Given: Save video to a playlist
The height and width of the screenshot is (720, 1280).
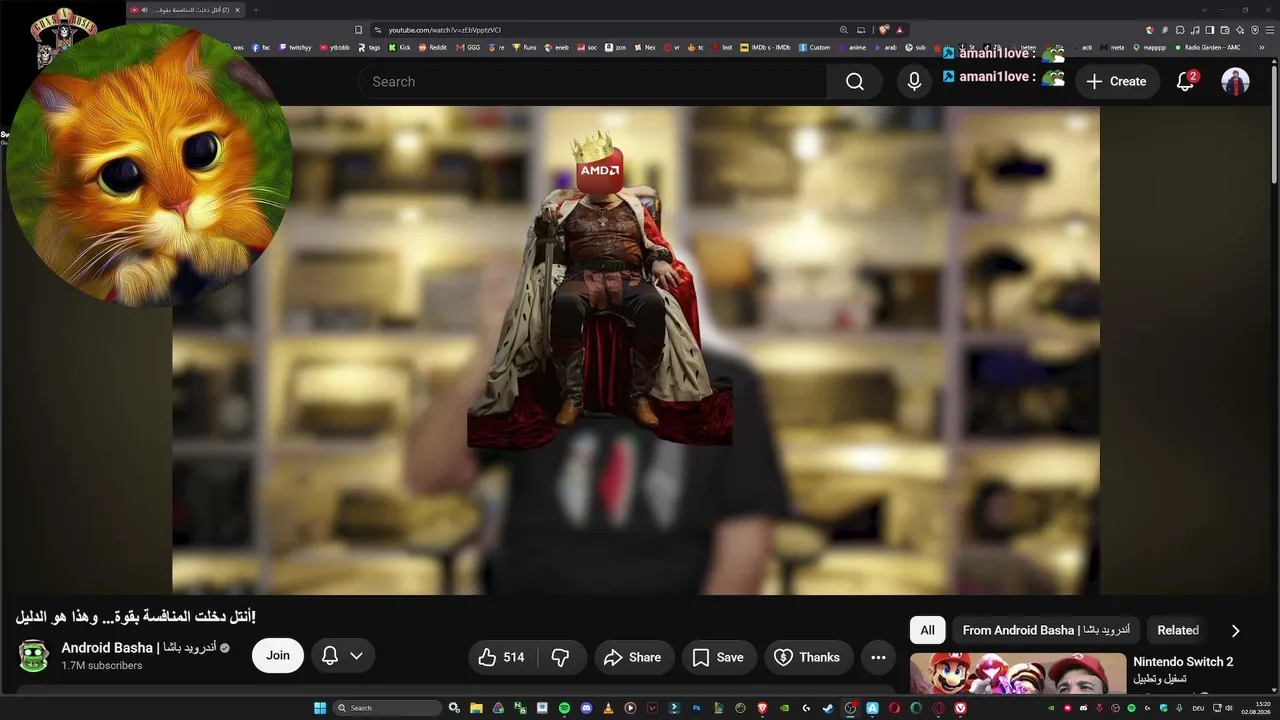Looking at the screenshot, I should 719,657.
